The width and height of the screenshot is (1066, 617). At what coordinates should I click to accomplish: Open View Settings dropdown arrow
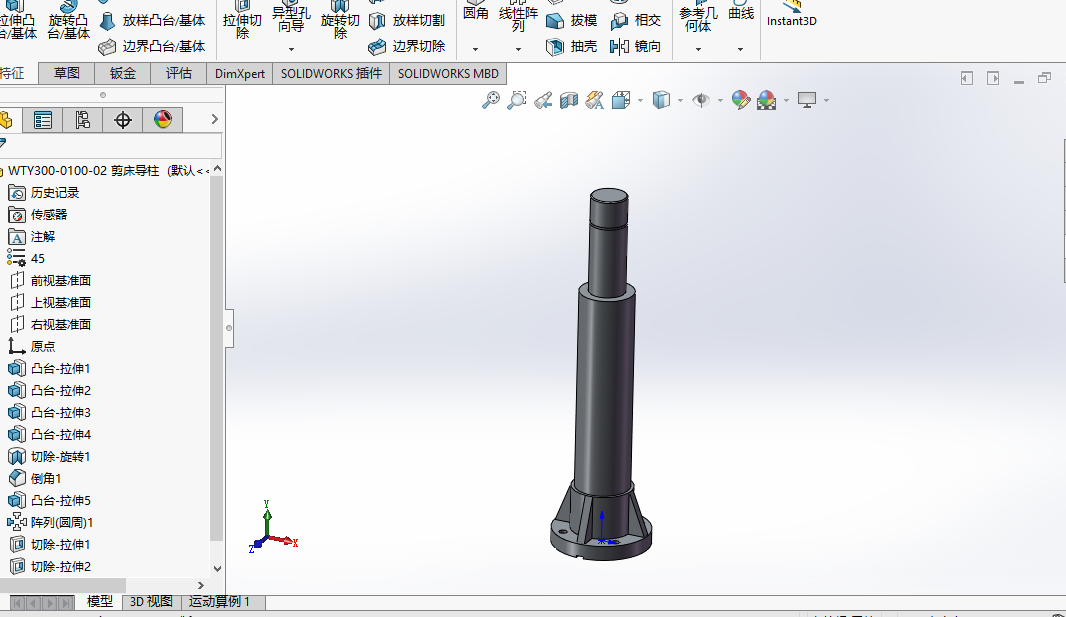click(826, 101)
